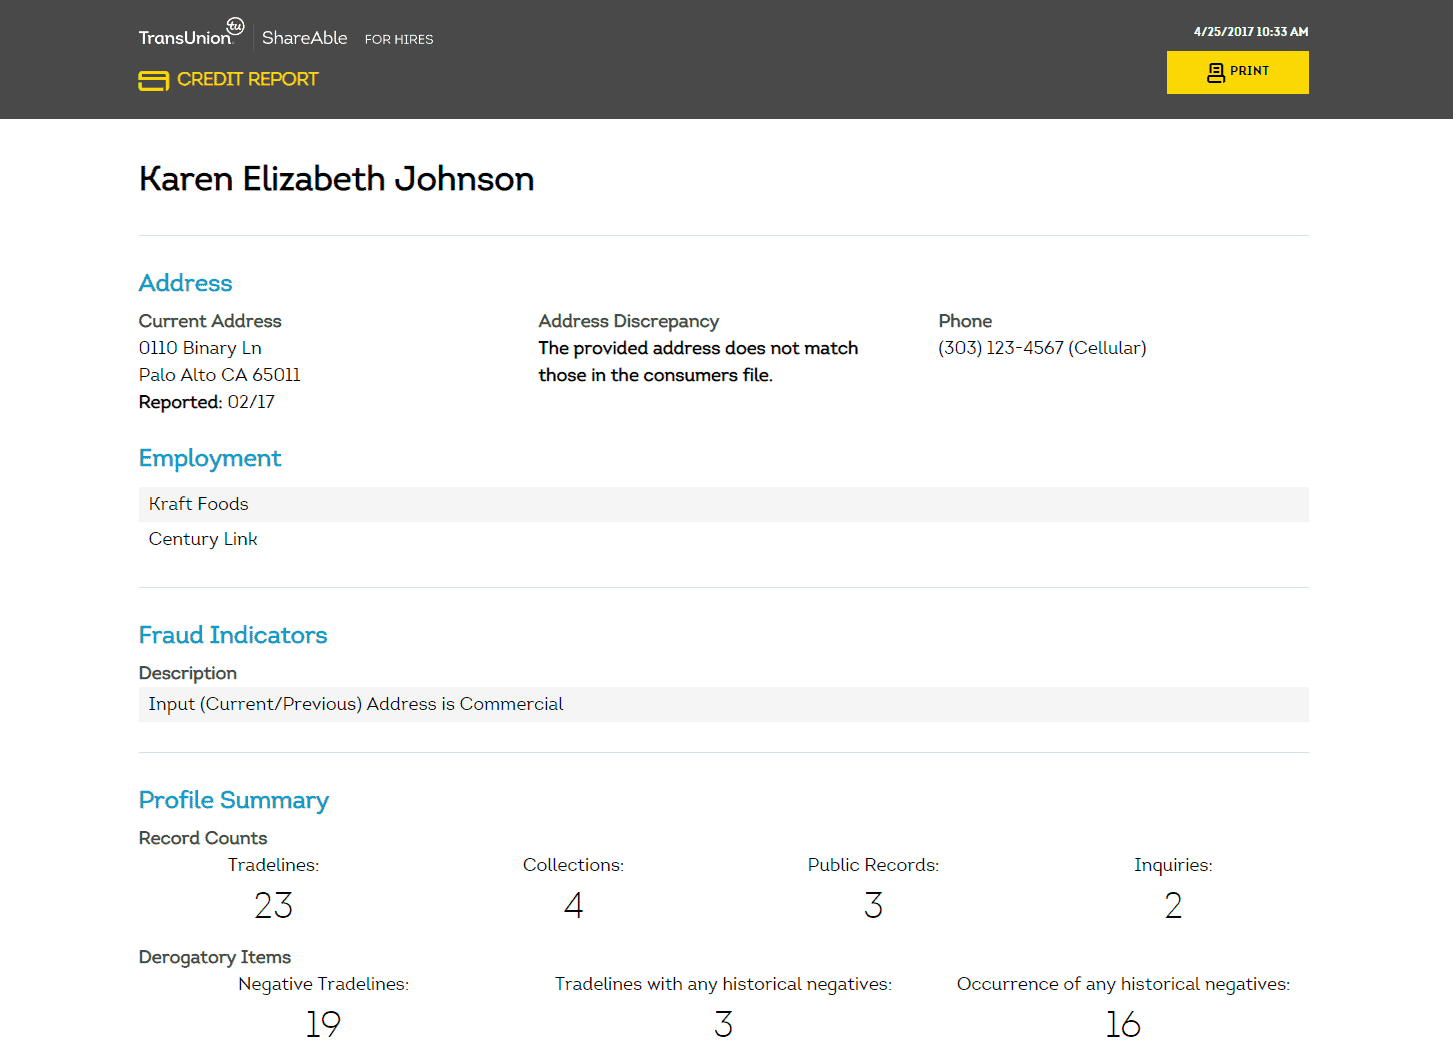This screenshot has width=1453, height=1056.
Task: Click the FOR HIRES label
Action: coord(398,39)
